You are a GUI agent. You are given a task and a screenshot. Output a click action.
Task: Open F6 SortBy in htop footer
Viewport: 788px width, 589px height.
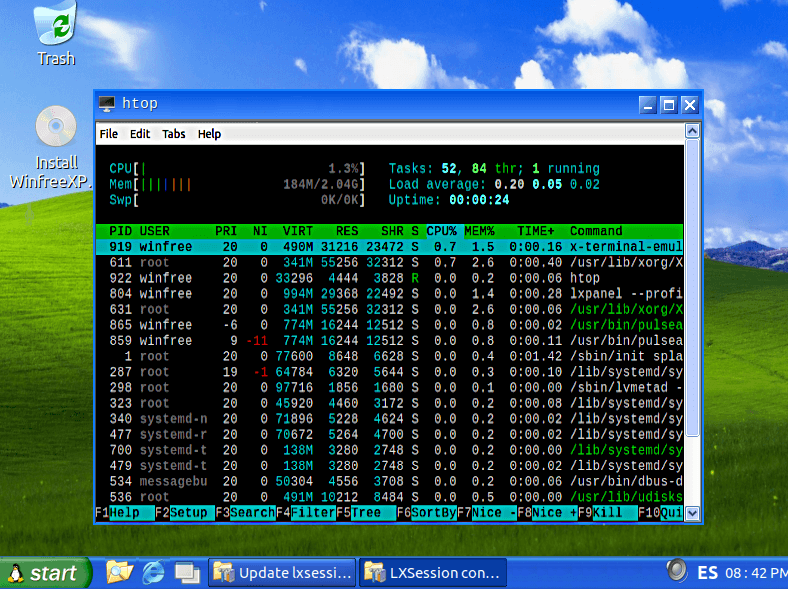427,513
